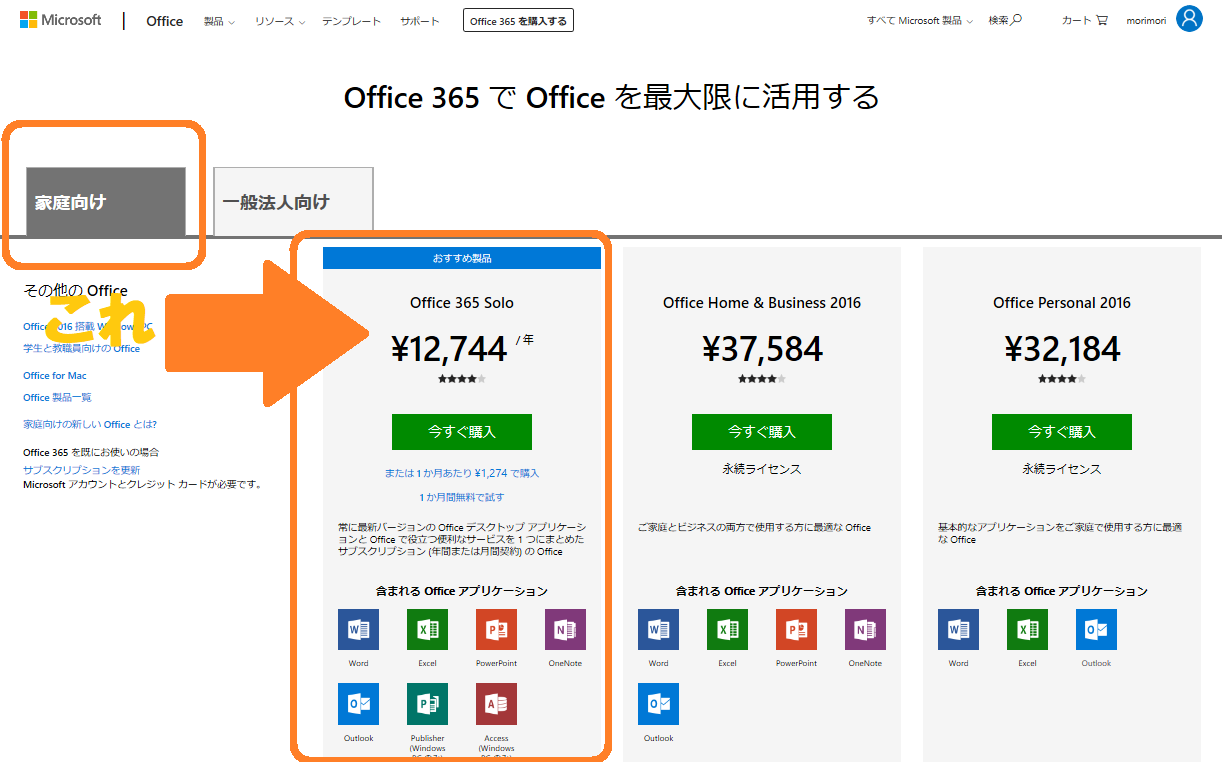Open Office for Mac link

click(x=55, y=376)
